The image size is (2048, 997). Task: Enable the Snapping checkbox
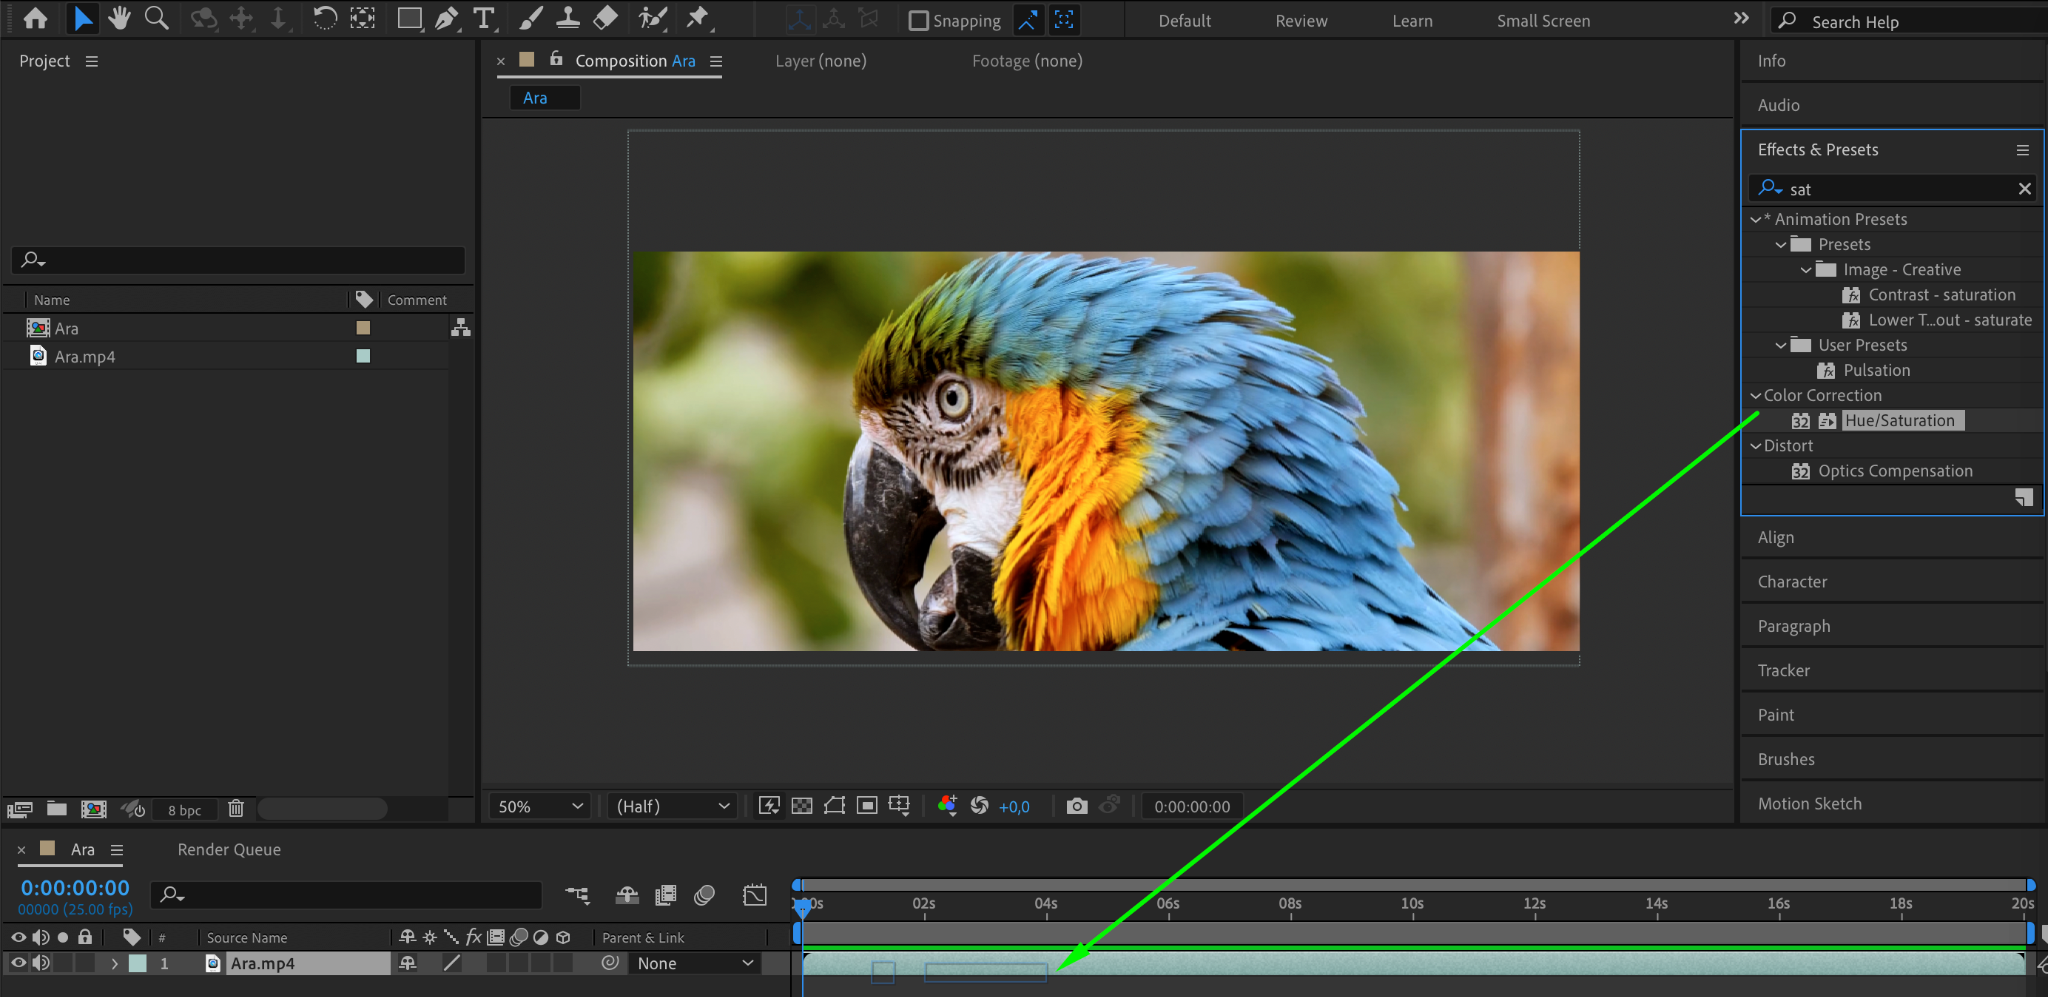918,21
